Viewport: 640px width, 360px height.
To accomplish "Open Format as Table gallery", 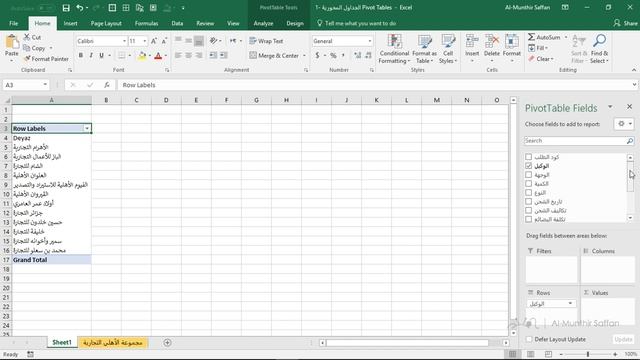I will [424, 49].
